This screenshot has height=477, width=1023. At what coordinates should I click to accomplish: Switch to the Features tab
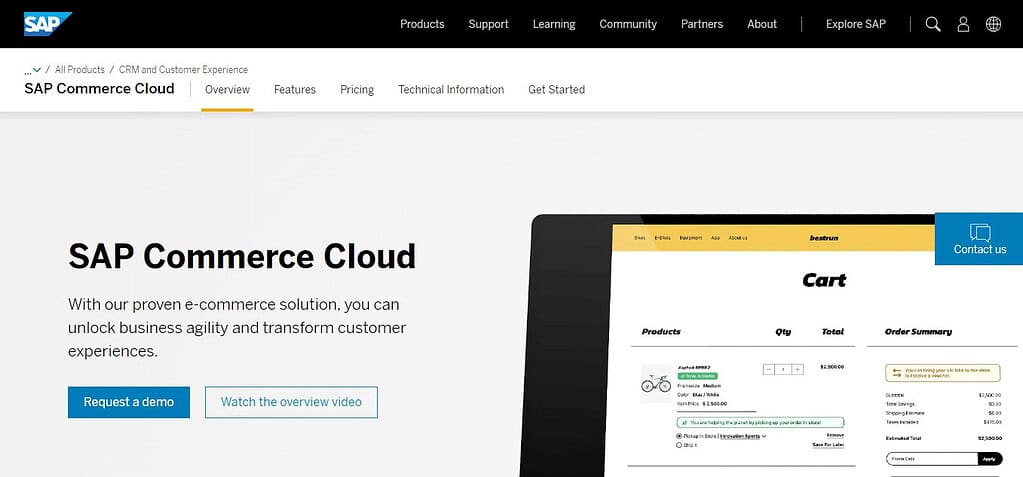click(295, 90)
